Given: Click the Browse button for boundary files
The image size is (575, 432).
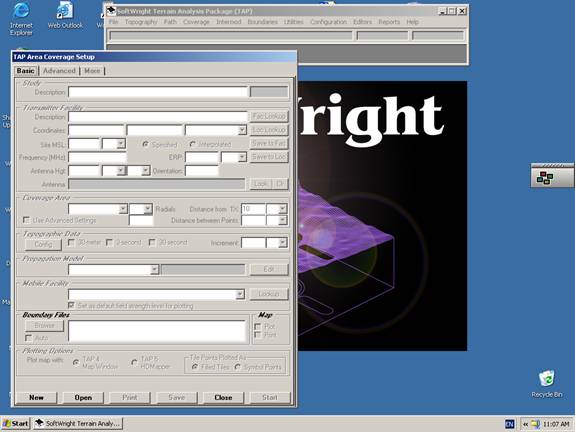Looking at the screenshot, I should click(44, 326).
